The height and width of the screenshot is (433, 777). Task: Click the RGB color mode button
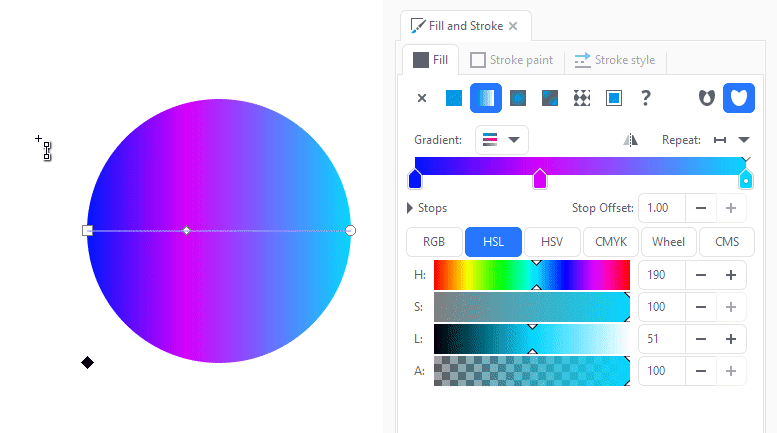[x=434, y=242]
